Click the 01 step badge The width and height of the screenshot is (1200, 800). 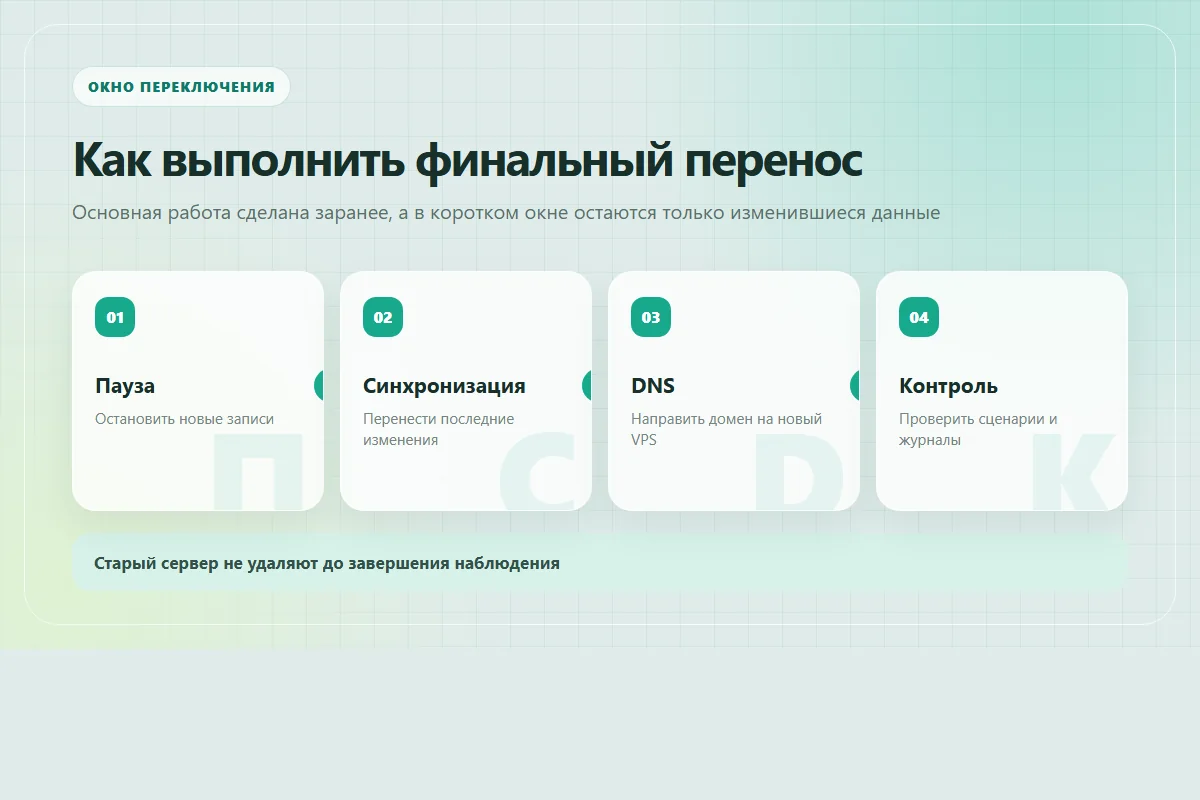(x=115, y=317)
